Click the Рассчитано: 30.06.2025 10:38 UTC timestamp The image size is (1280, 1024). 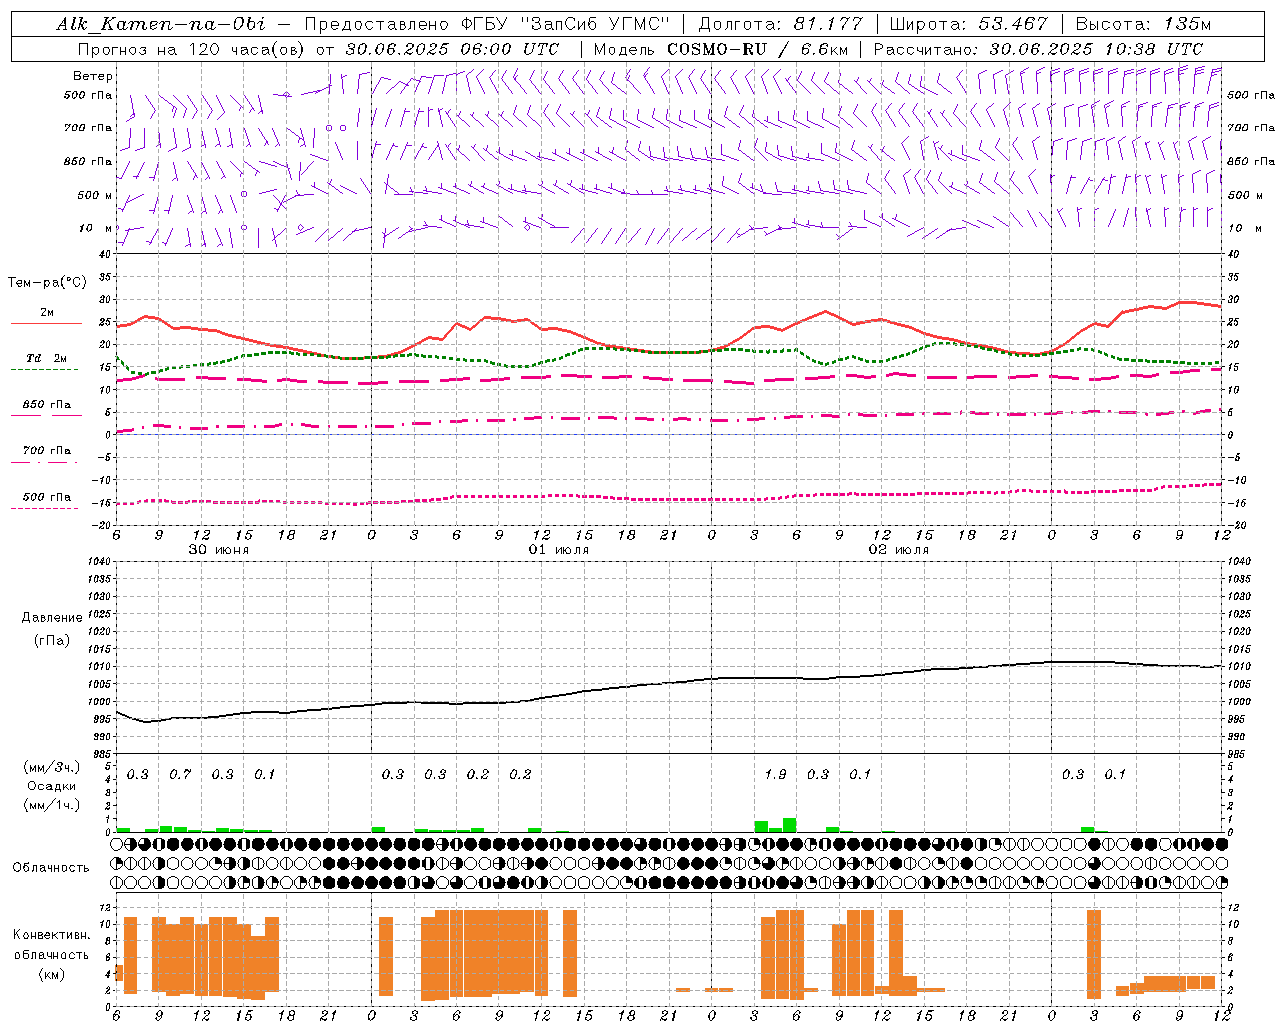[1038, 49]
